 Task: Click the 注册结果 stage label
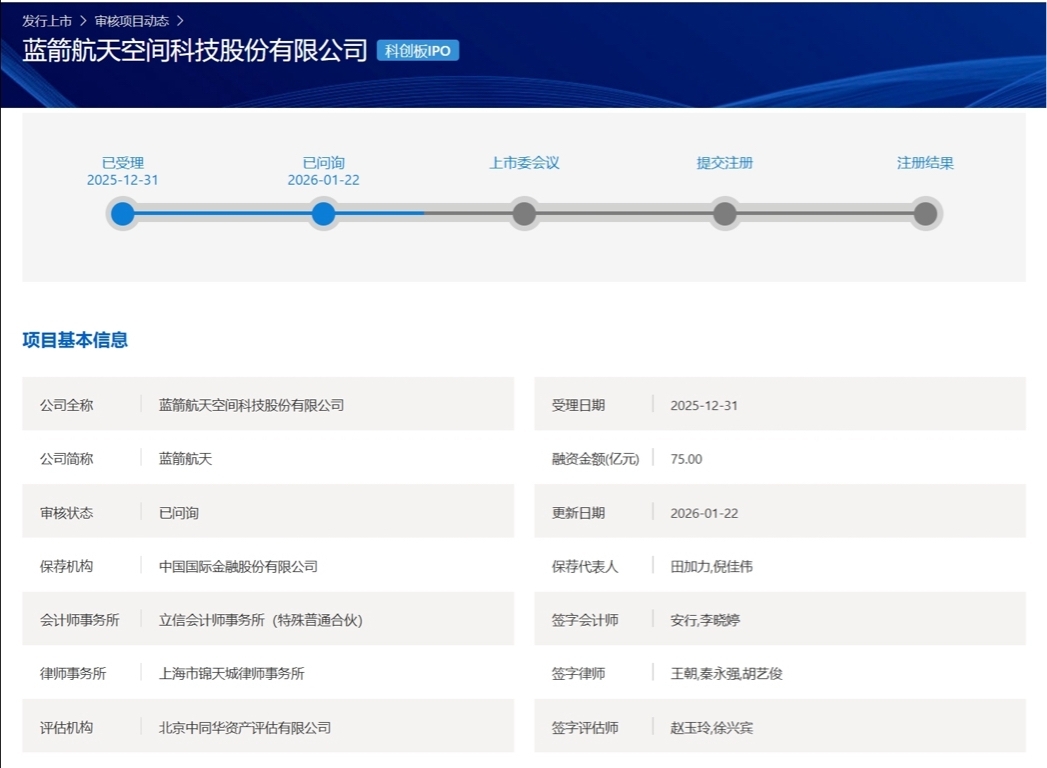click(925, 163)
